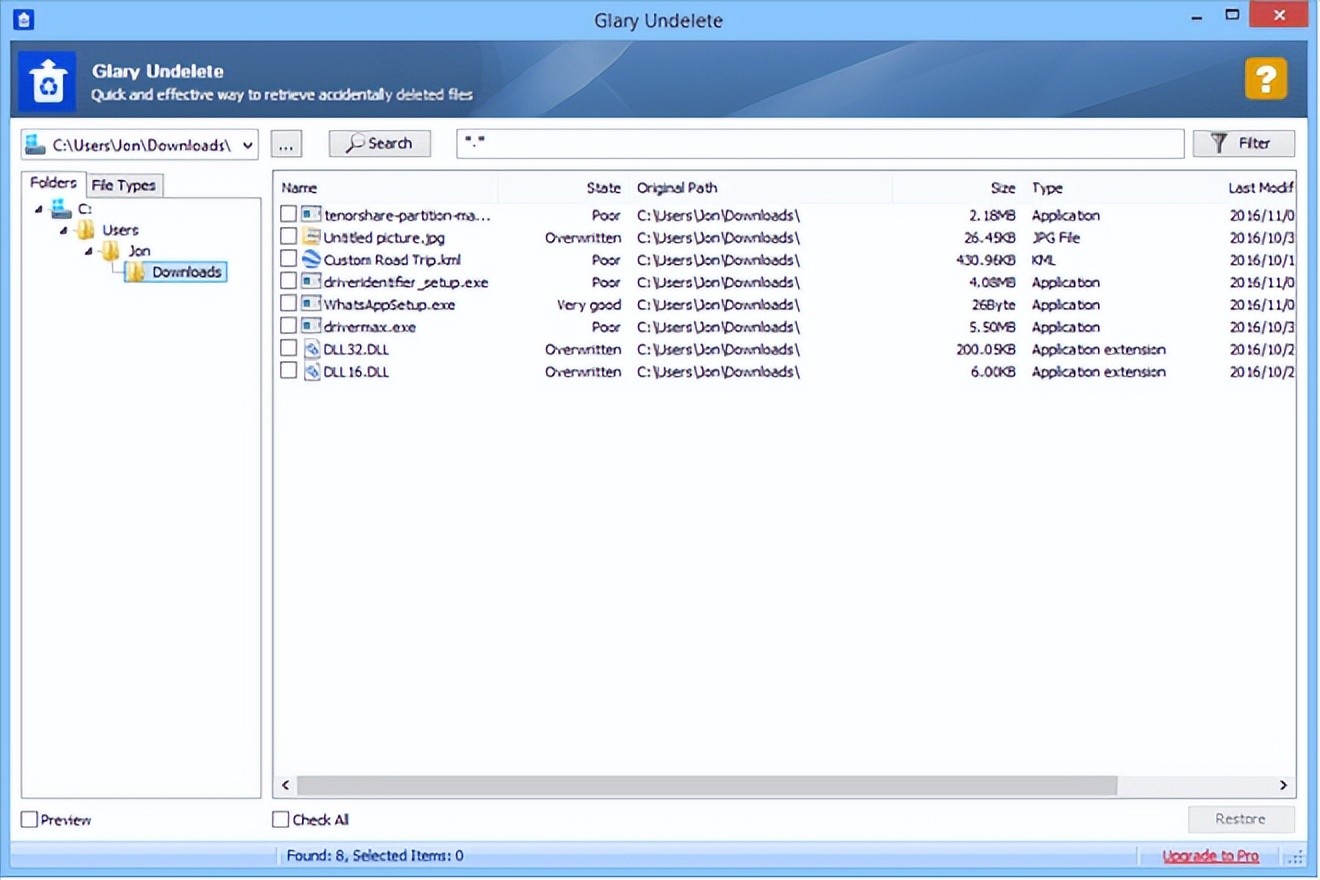
Task: Click the Custom Road Trip.kml file icon
Action: tap(311, 260)
